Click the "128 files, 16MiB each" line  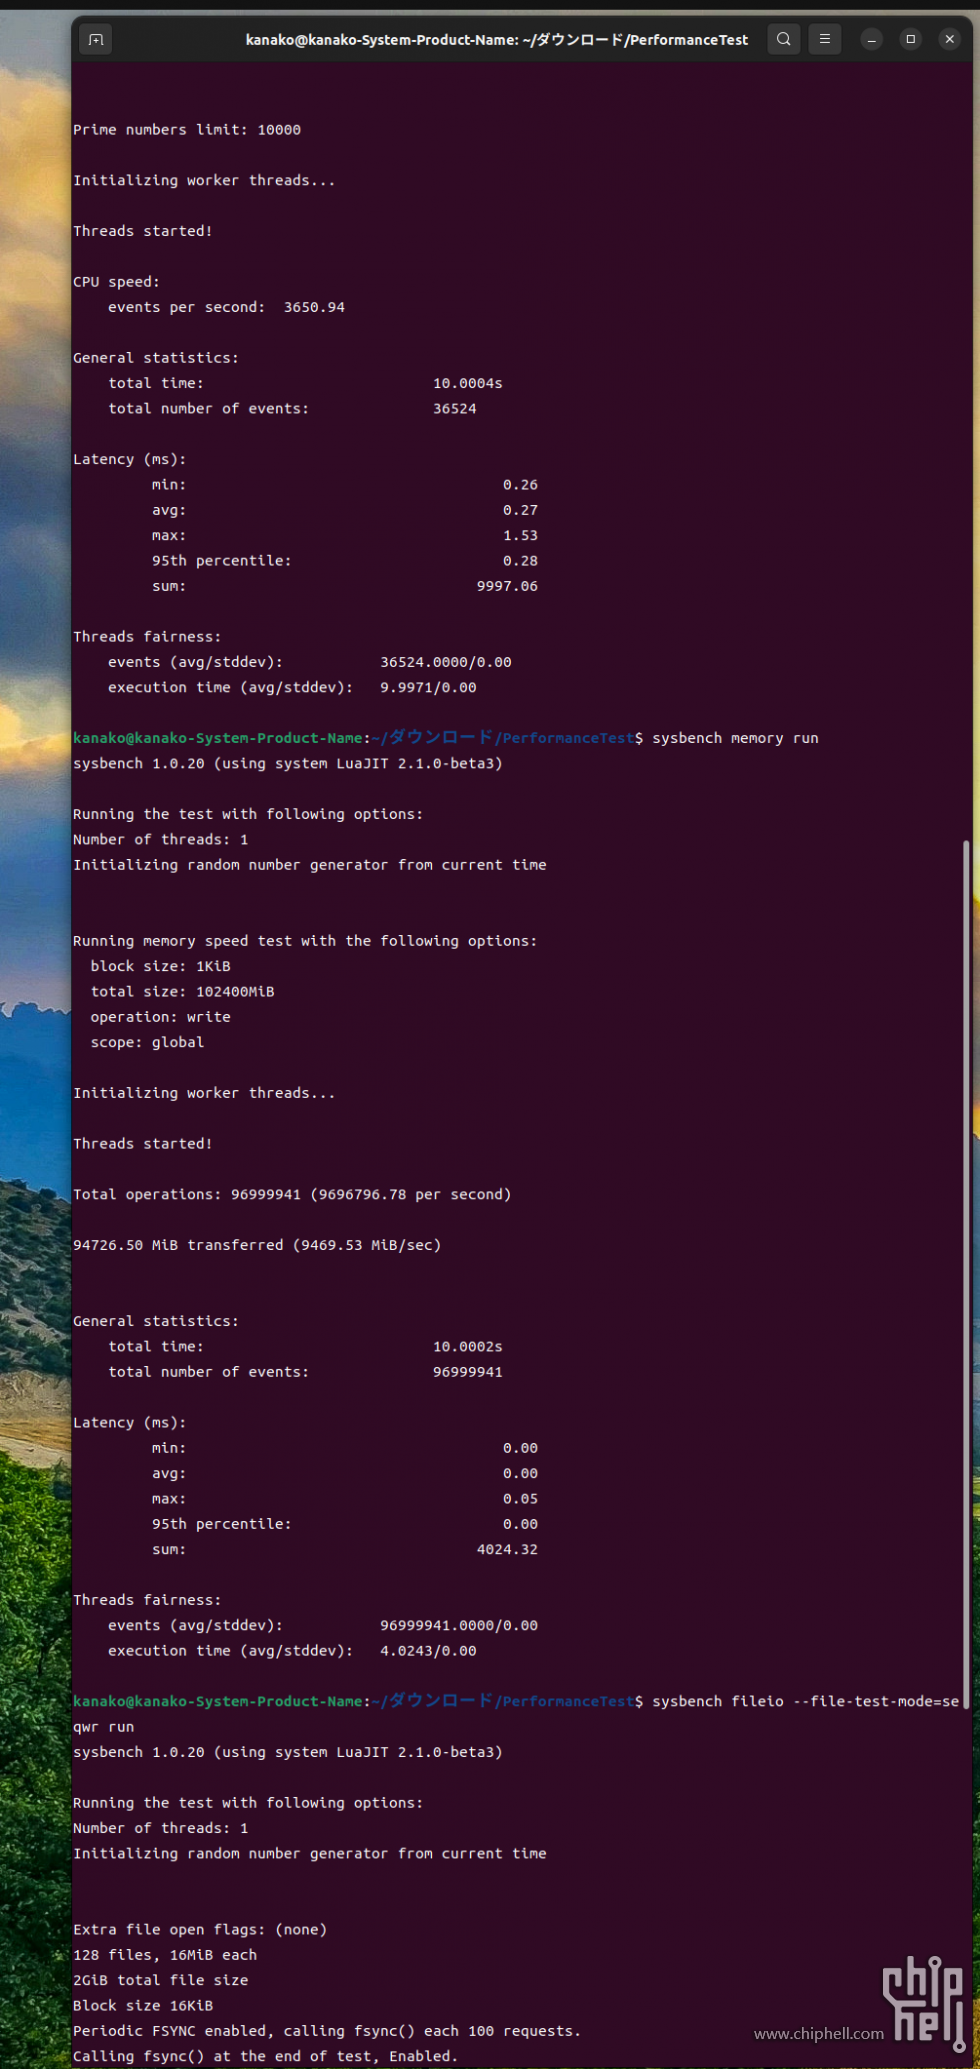tap(165, 1955)
